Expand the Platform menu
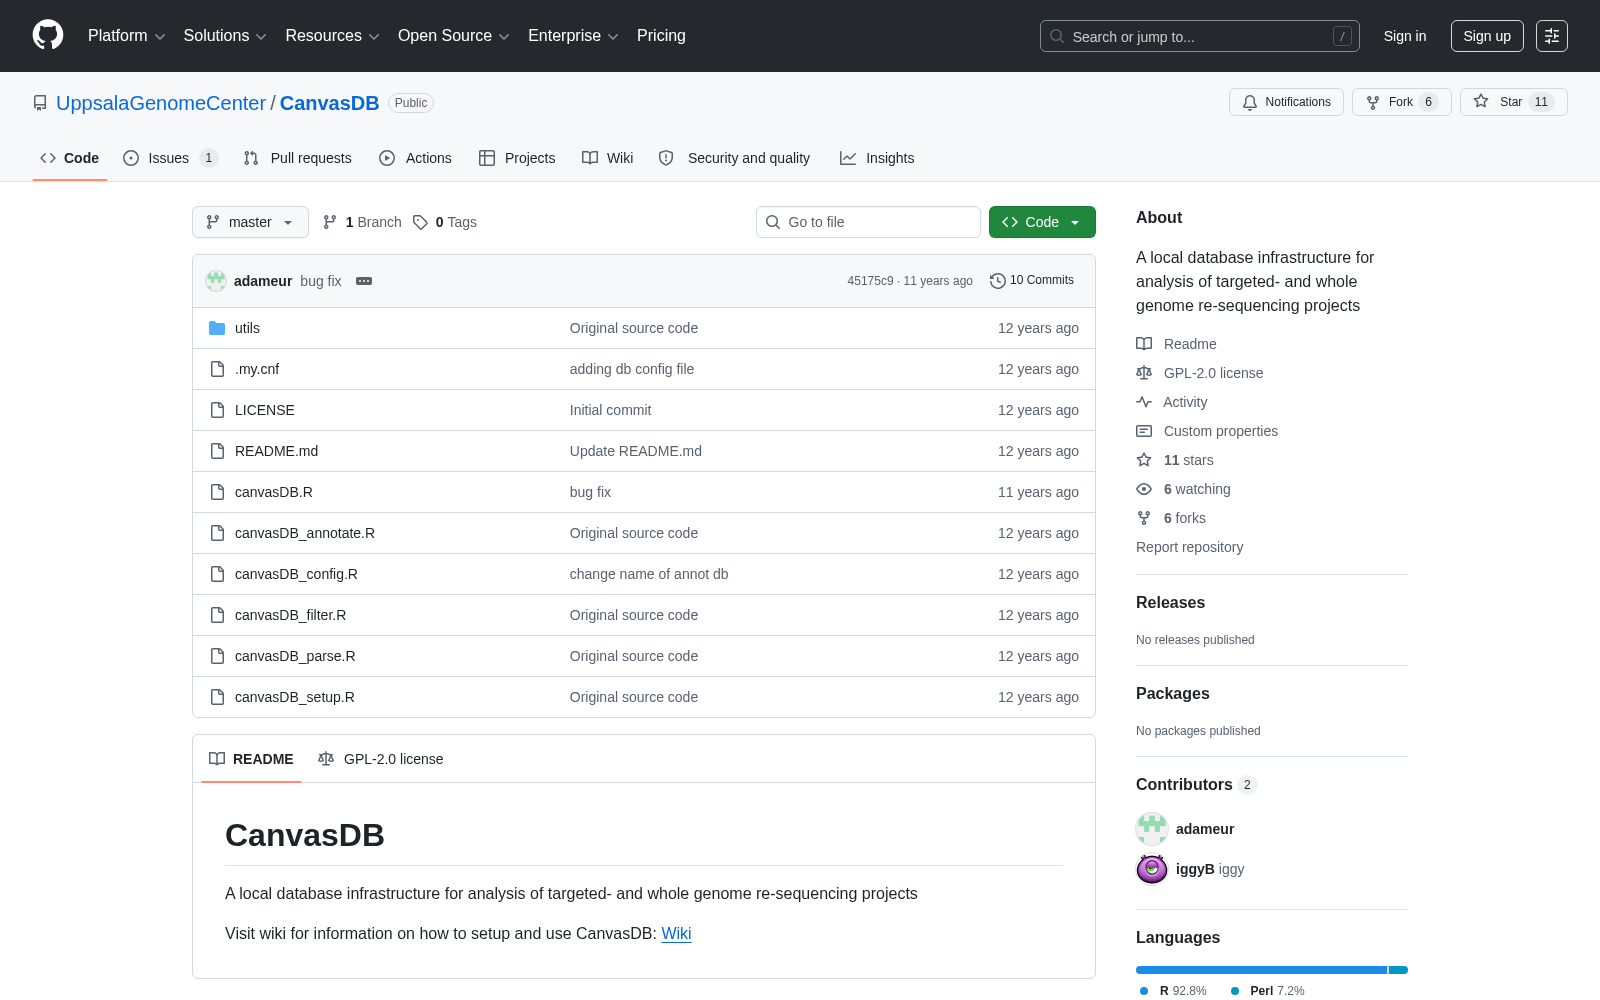This screenshot has height=1000, width=1600. [x=126, y=36]
